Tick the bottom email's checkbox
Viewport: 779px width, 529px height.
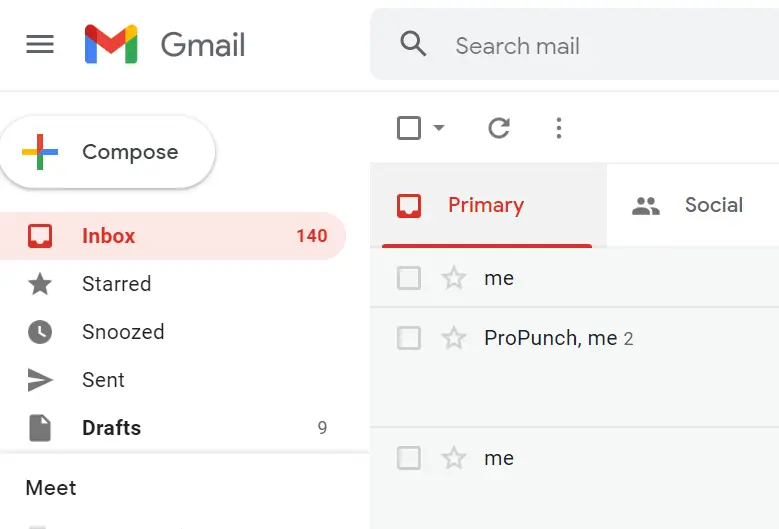(x=409, y=458)
